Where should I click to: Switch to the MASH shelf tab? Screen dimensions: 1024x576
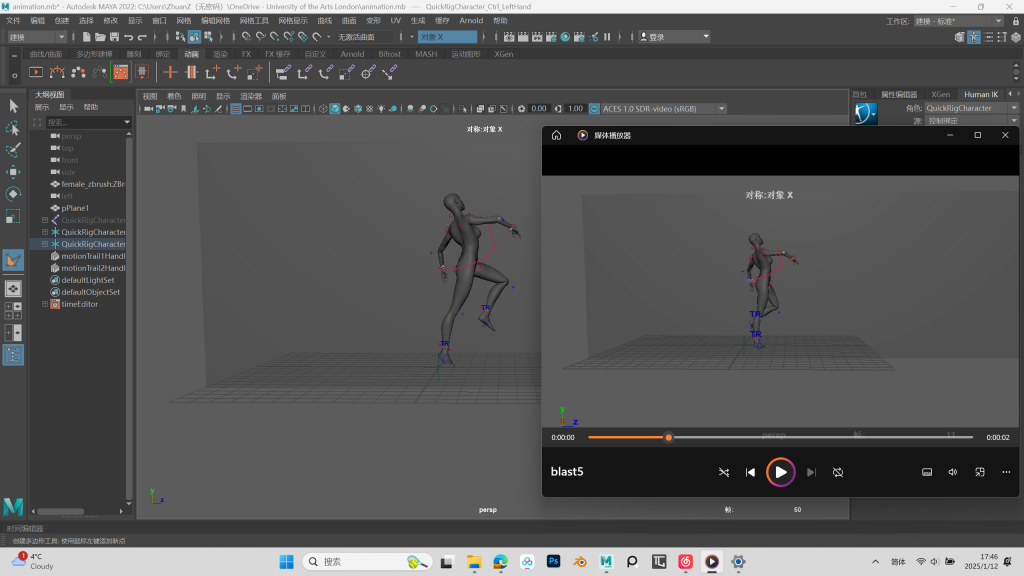pyautogui.click(x=426, y=54)
